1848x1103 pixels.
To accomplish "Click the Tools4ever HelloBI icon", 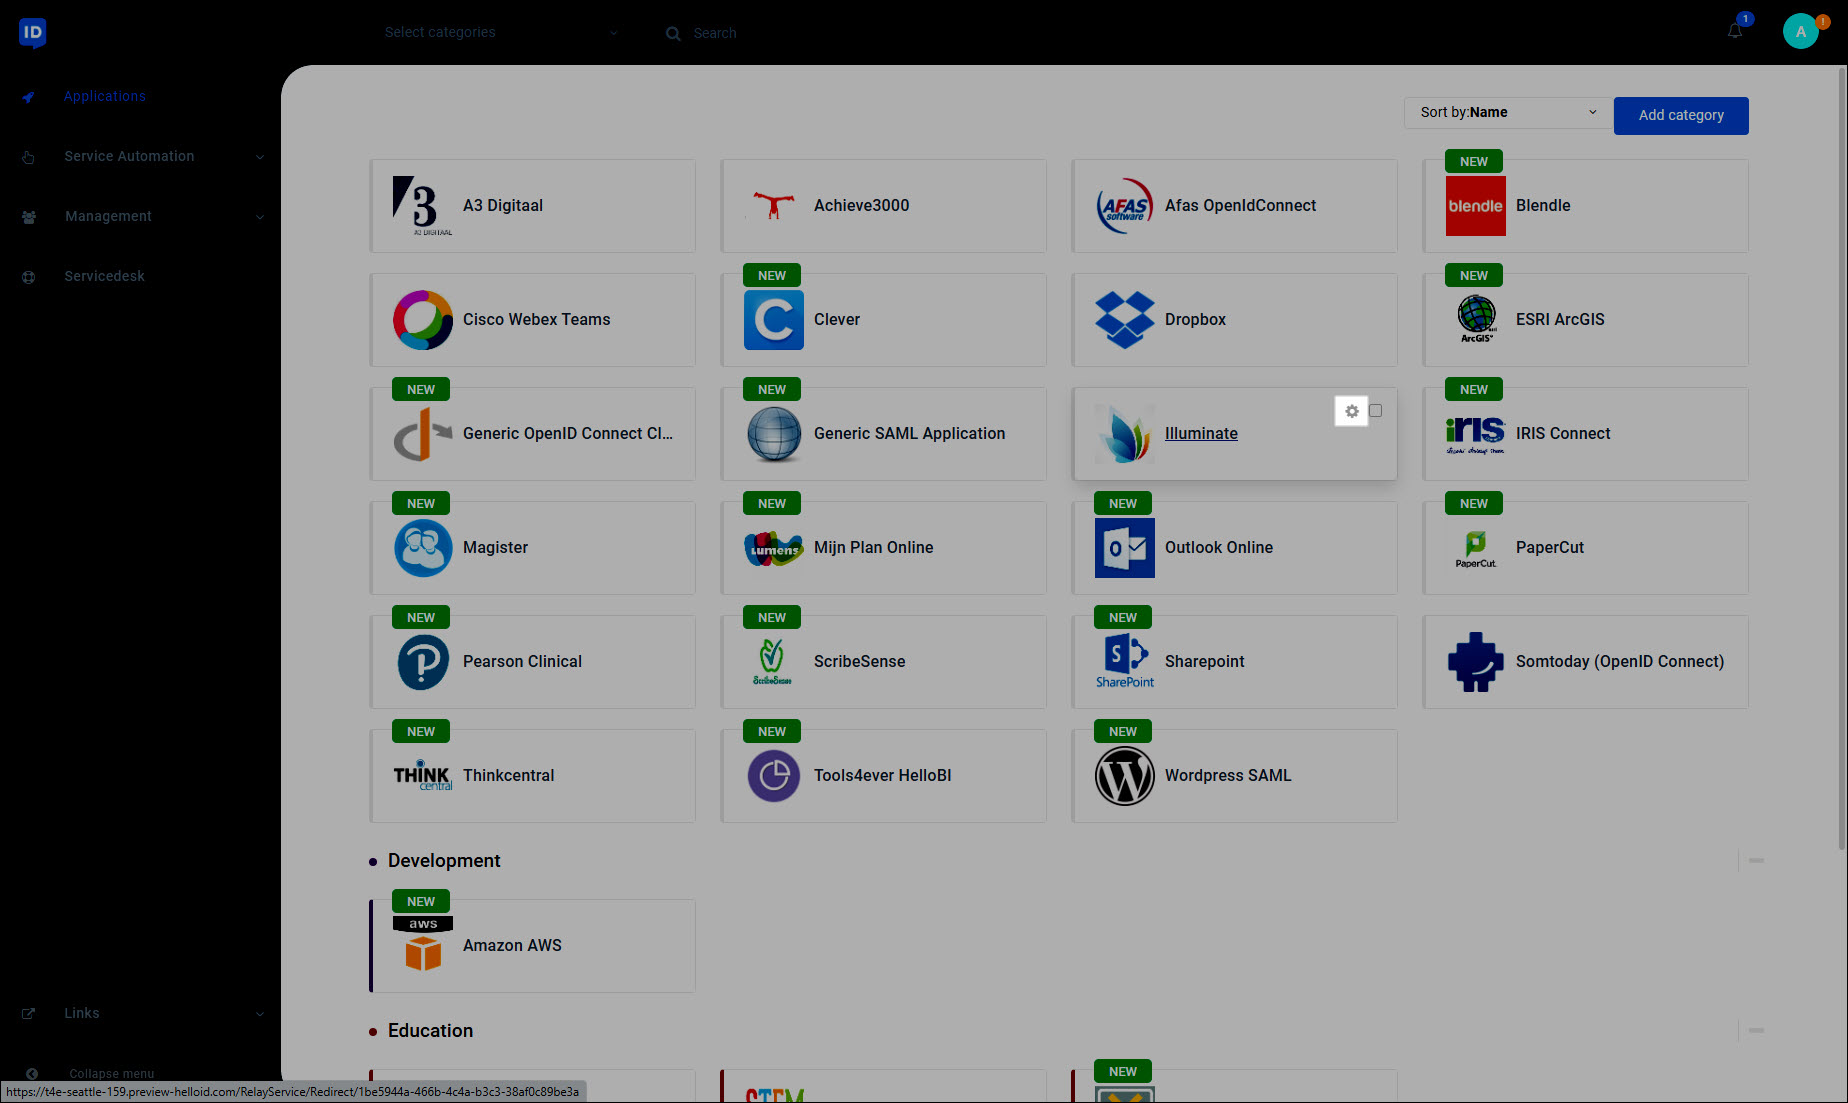I will tap(774, 776).
